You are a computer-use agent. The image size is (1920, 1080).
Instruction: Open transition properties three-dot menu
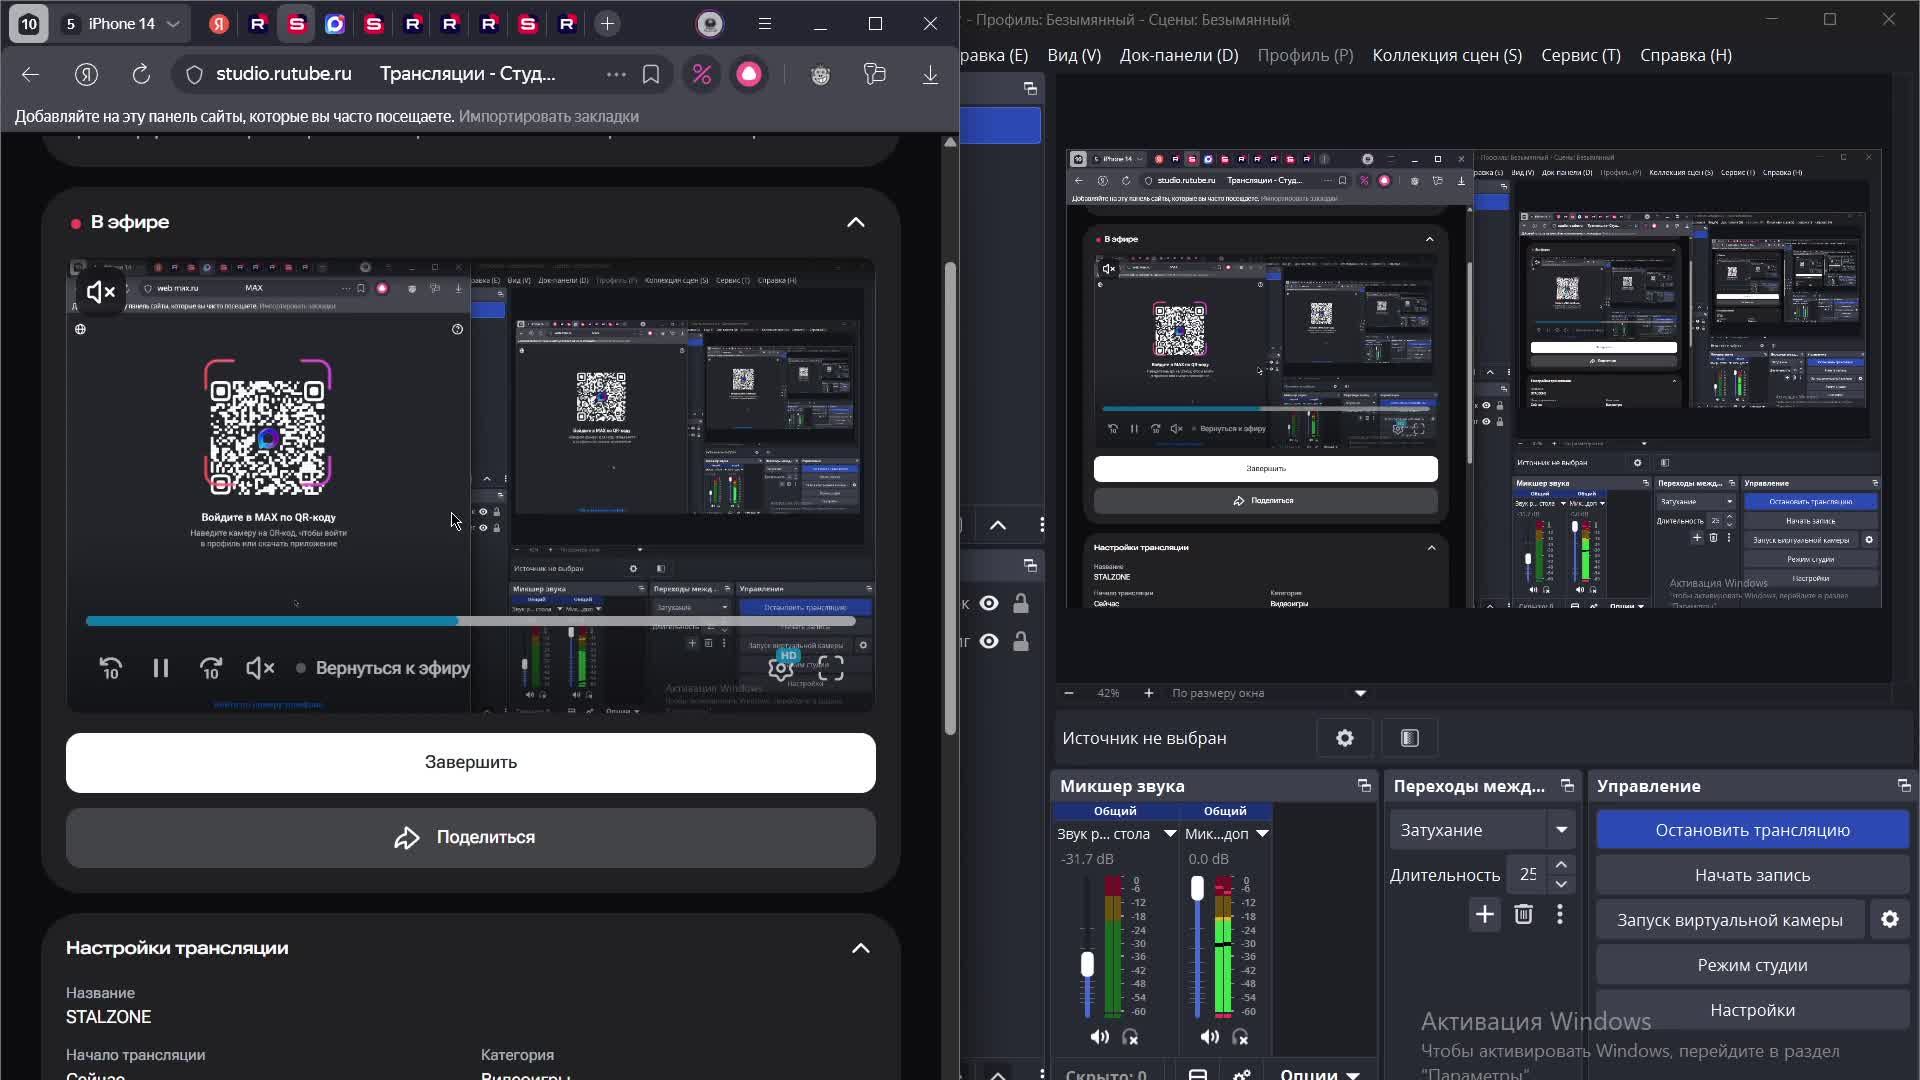point(1560,914)
